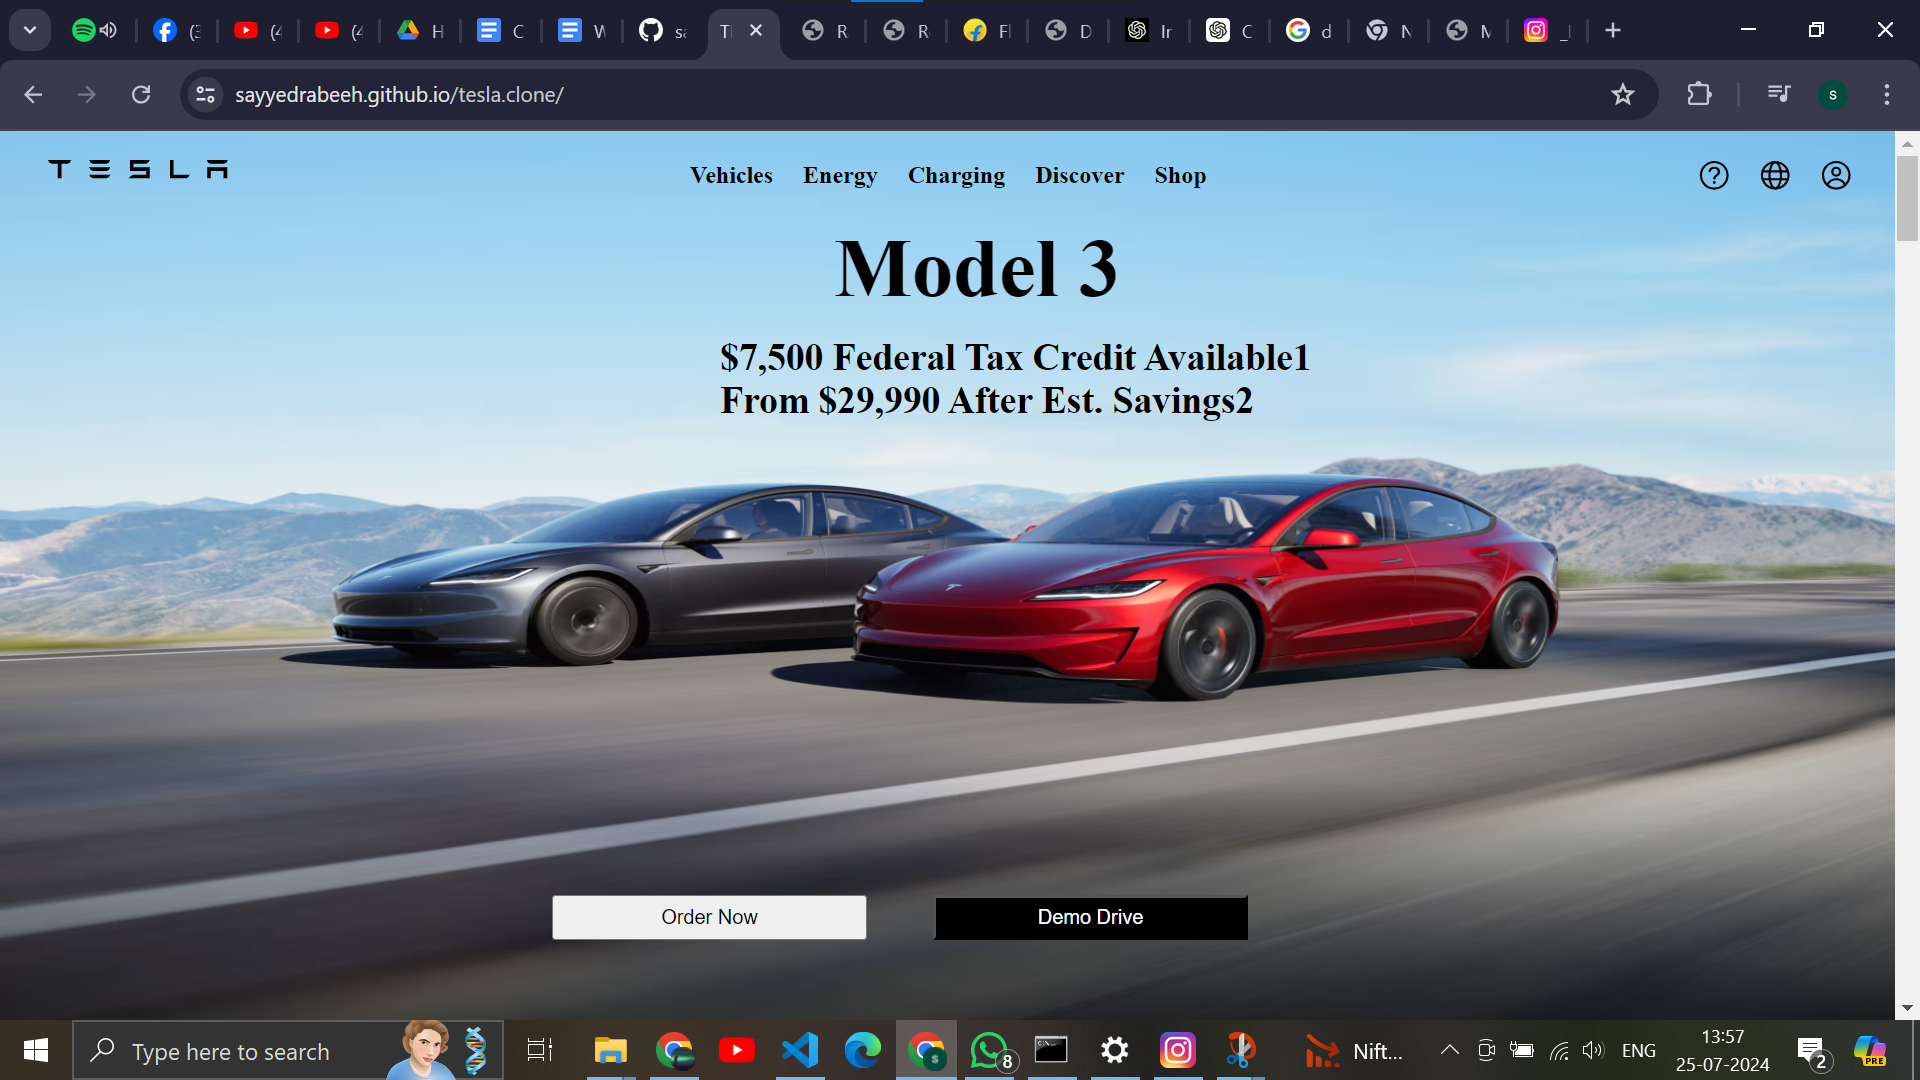Open the Vehicles menu
Image resolution: width=1920 pixels, height=1080 pixels.
point(731,175)
